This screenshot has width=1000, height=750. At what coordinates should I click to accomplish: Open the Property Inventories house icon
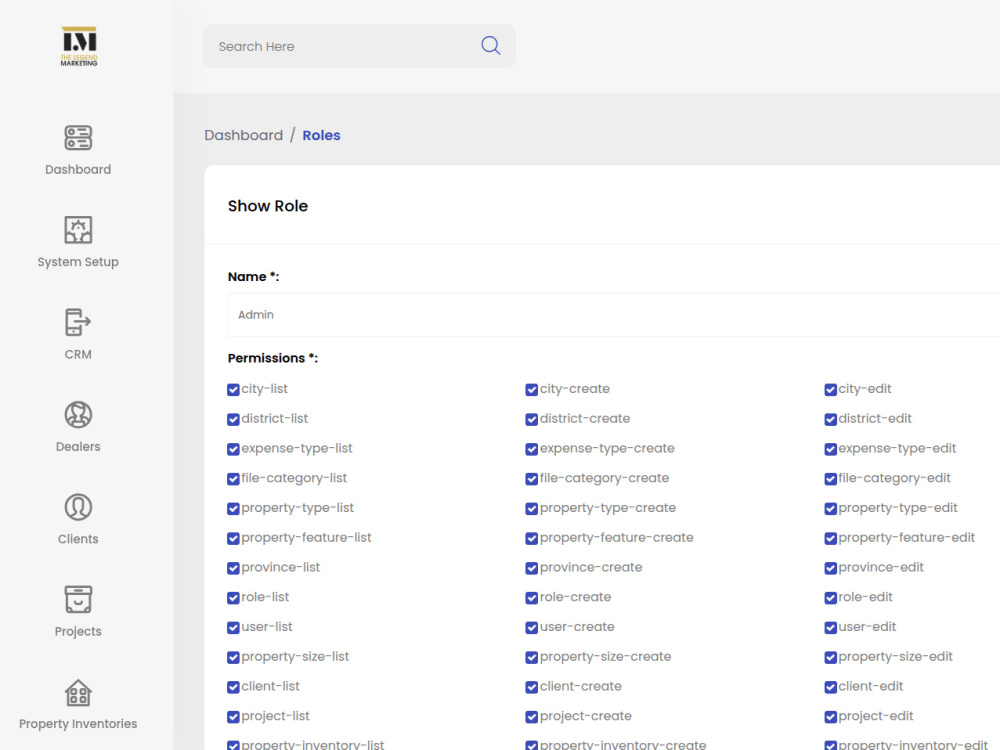tap(78, 693)
